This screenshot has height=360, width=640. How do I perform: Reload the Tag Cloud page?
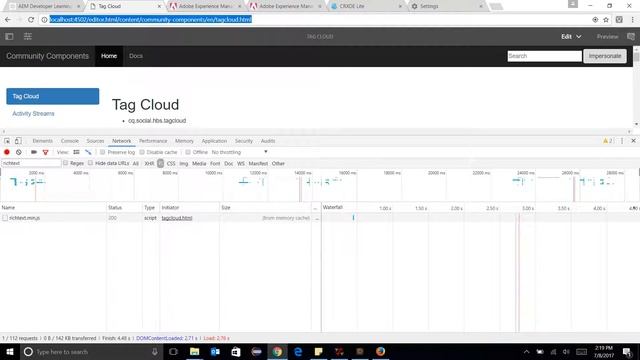31,20
